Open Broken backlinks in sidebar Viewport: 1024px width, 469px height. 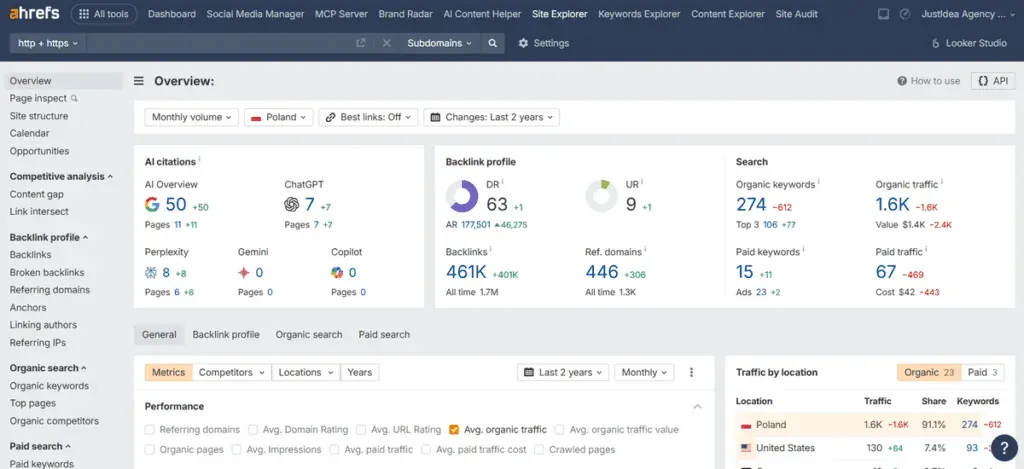[47, 272]
